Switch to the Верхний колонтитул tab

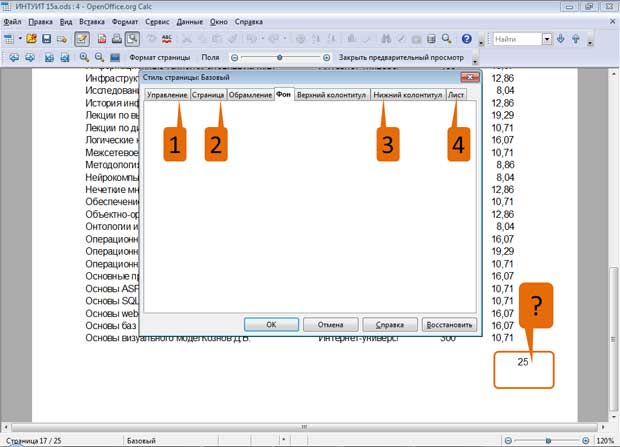click(331, 95)
